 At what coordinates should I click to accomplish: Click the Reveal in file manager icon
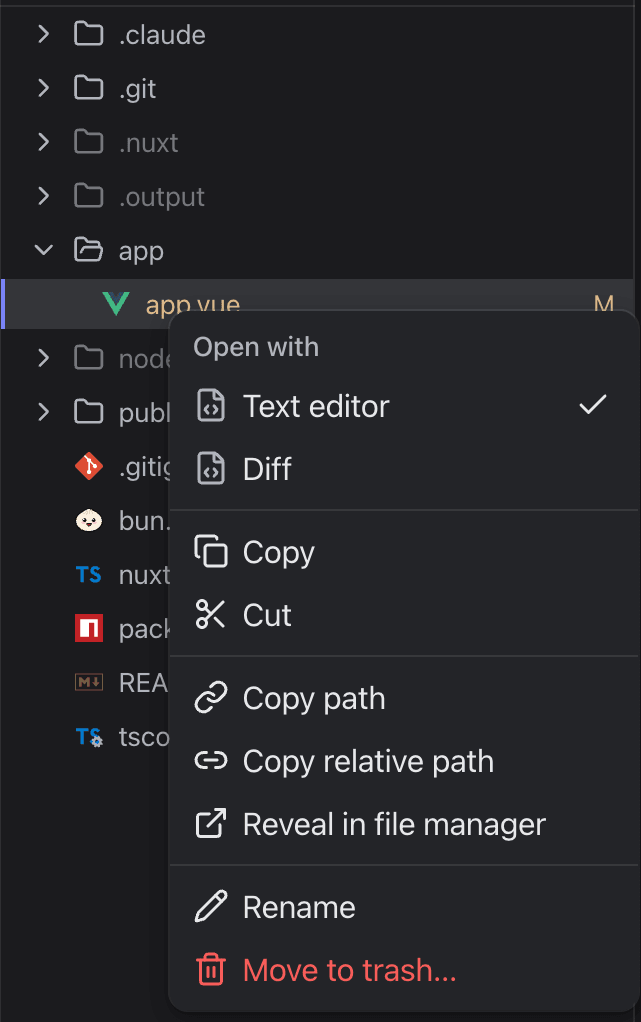coord(211,823)
